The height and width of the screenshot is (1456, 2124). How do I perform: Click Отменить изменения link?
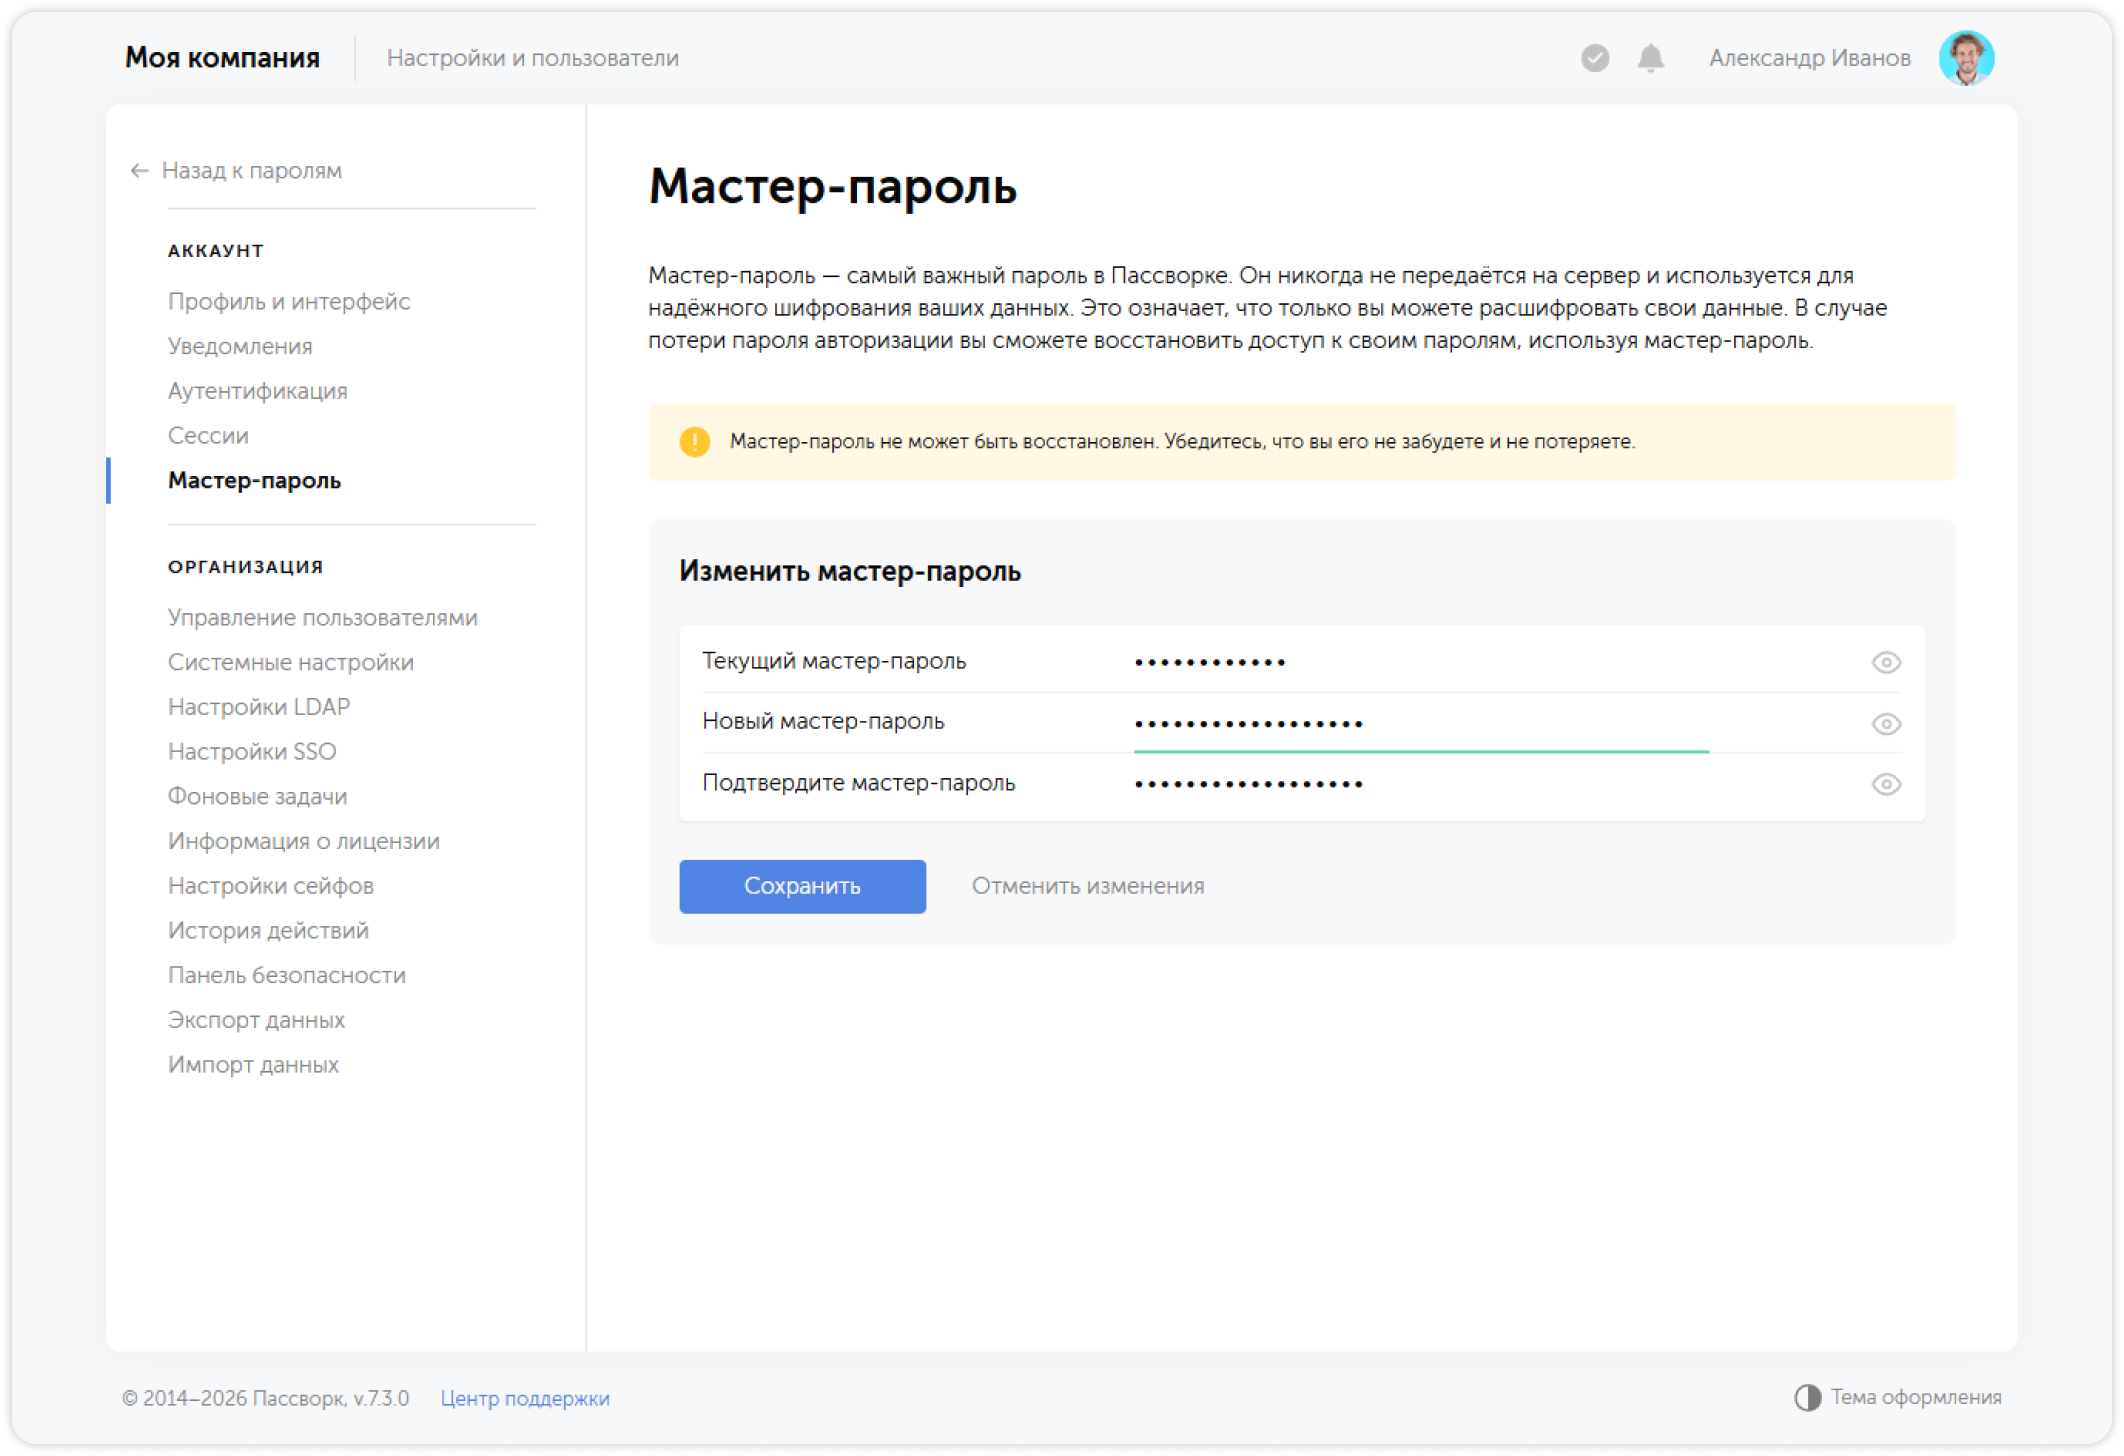coord(1088,886)
